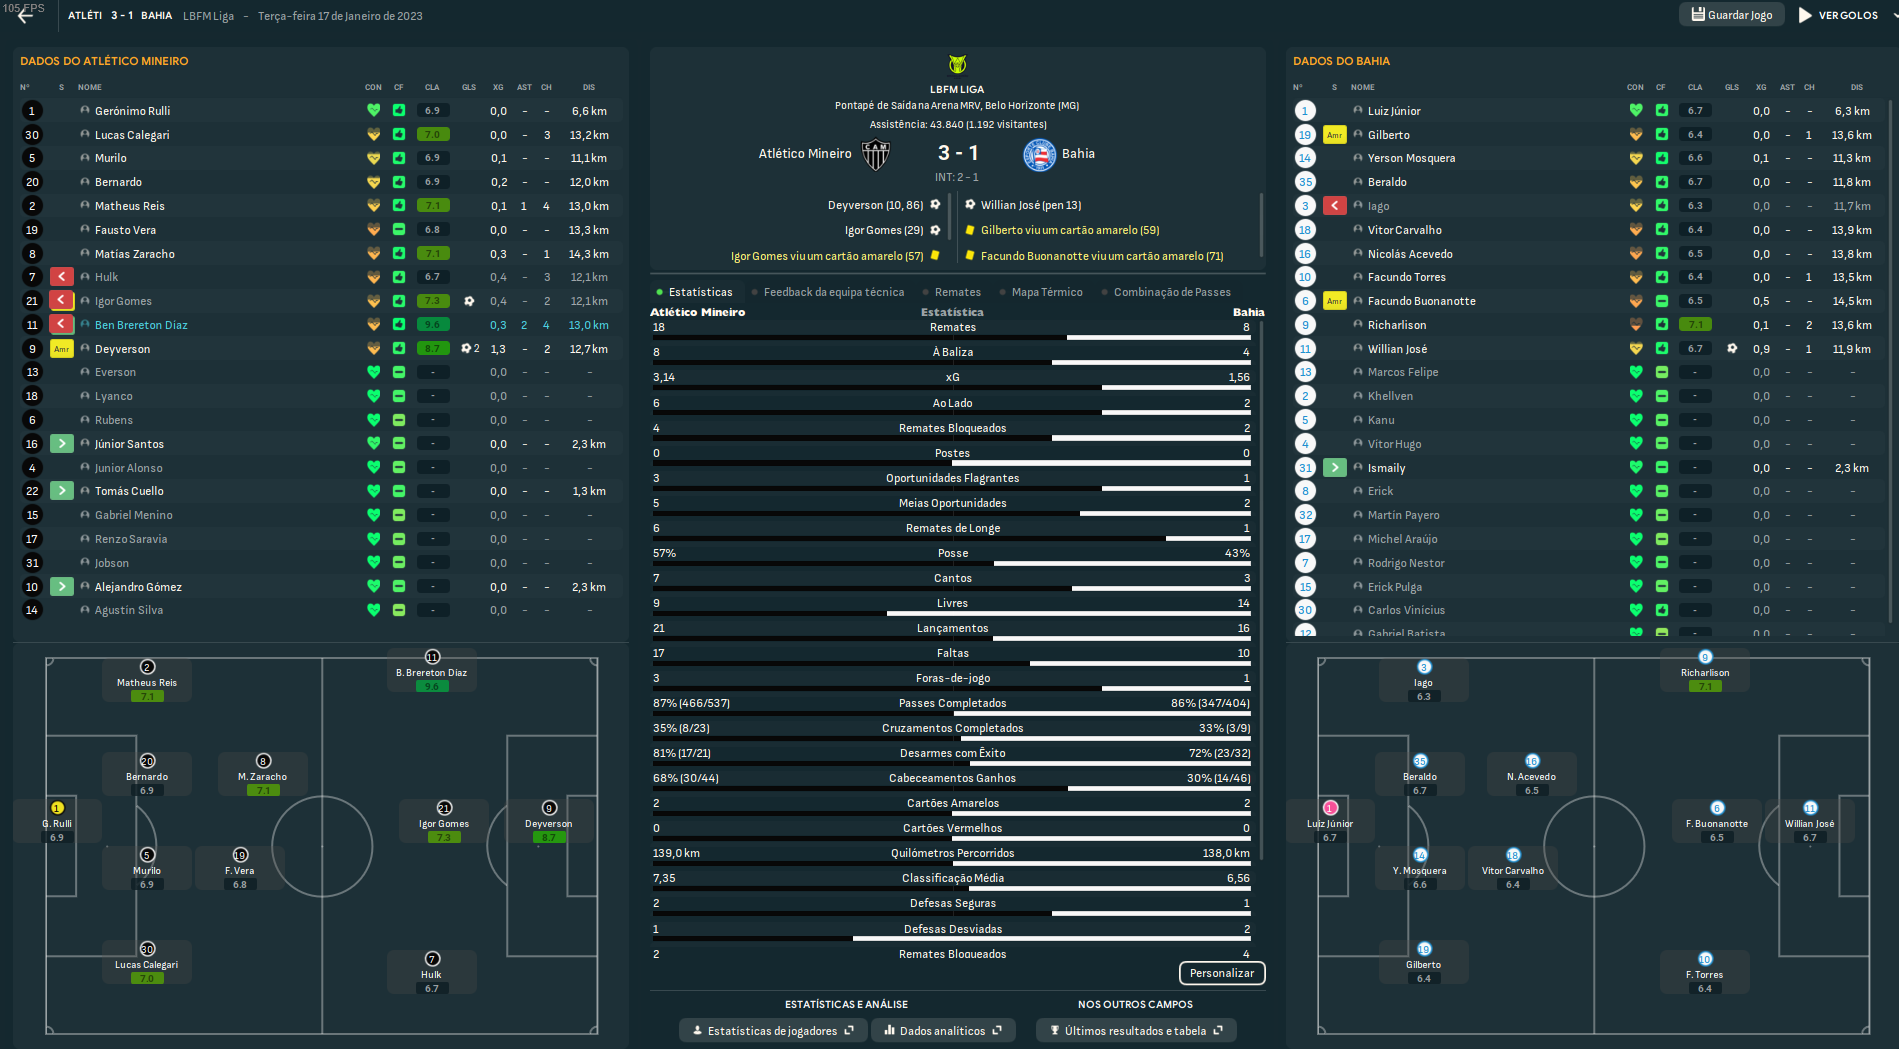Click Deyverson marker on Atlético pitch
1899x1049 pixels.
point(549,822)
